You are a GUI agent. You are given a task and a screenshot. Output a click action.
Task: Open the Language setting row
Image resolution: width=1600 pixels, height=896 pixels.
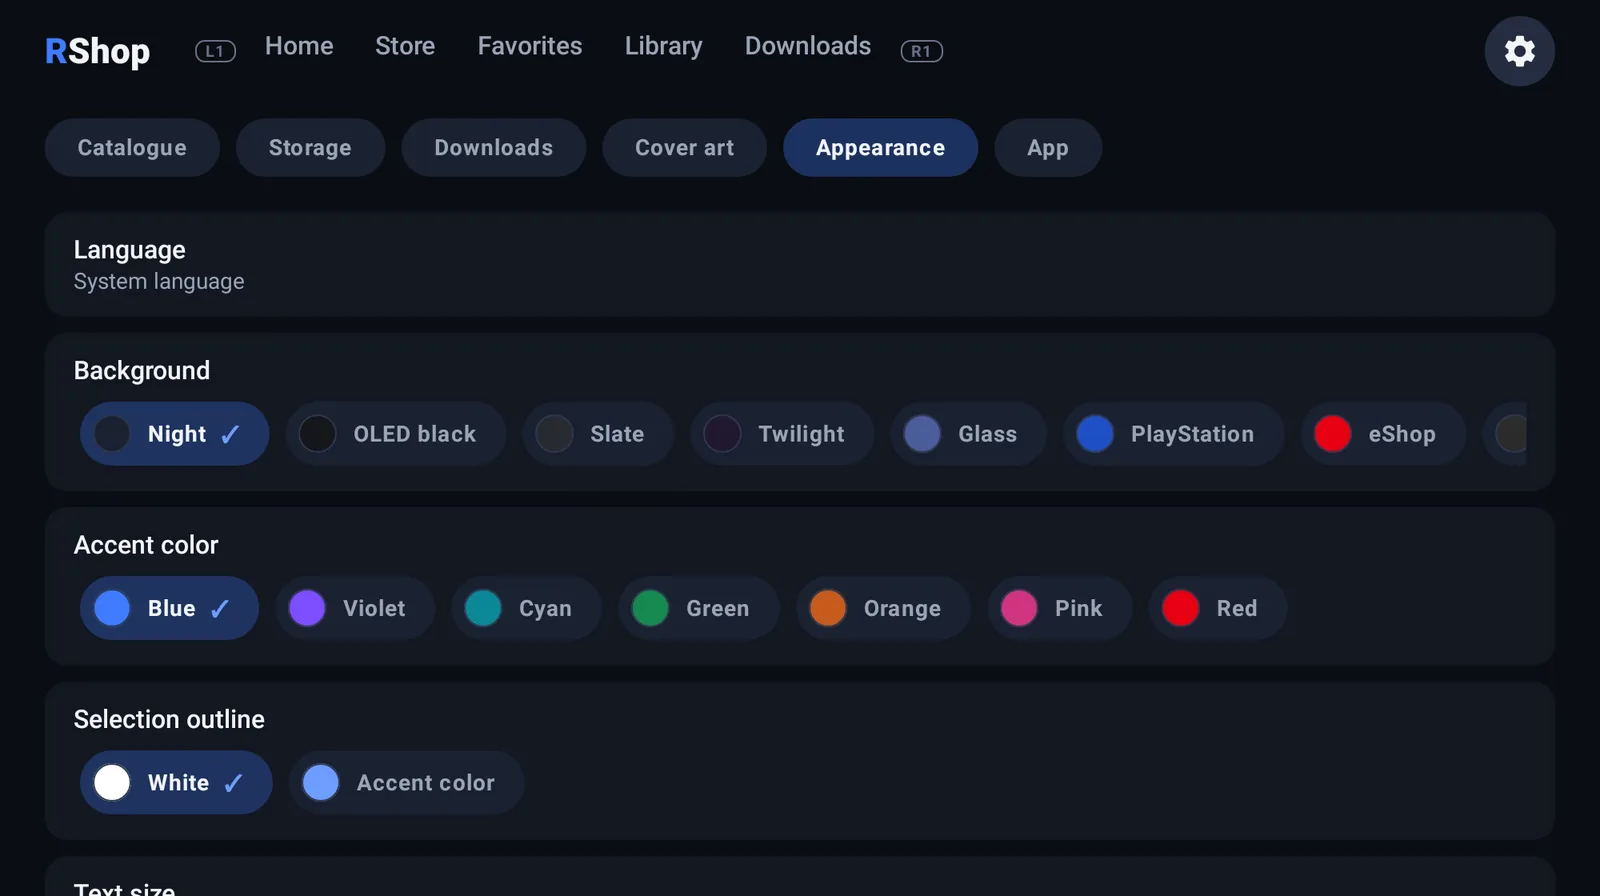pos(800,265)
